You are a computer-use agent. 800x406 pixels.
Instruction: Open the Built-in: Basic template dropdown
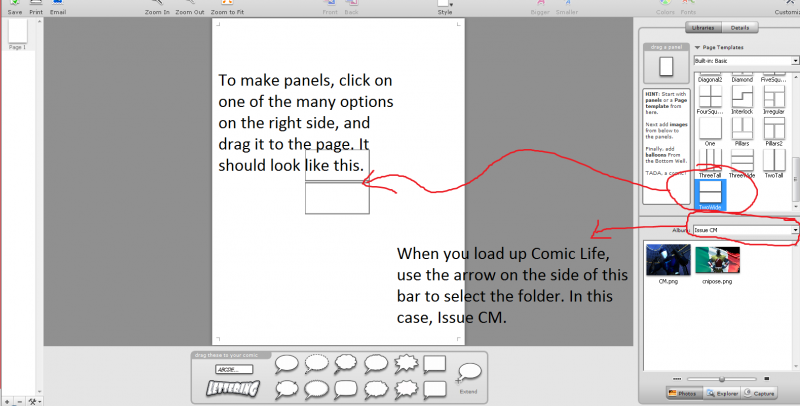coord(746,61)
